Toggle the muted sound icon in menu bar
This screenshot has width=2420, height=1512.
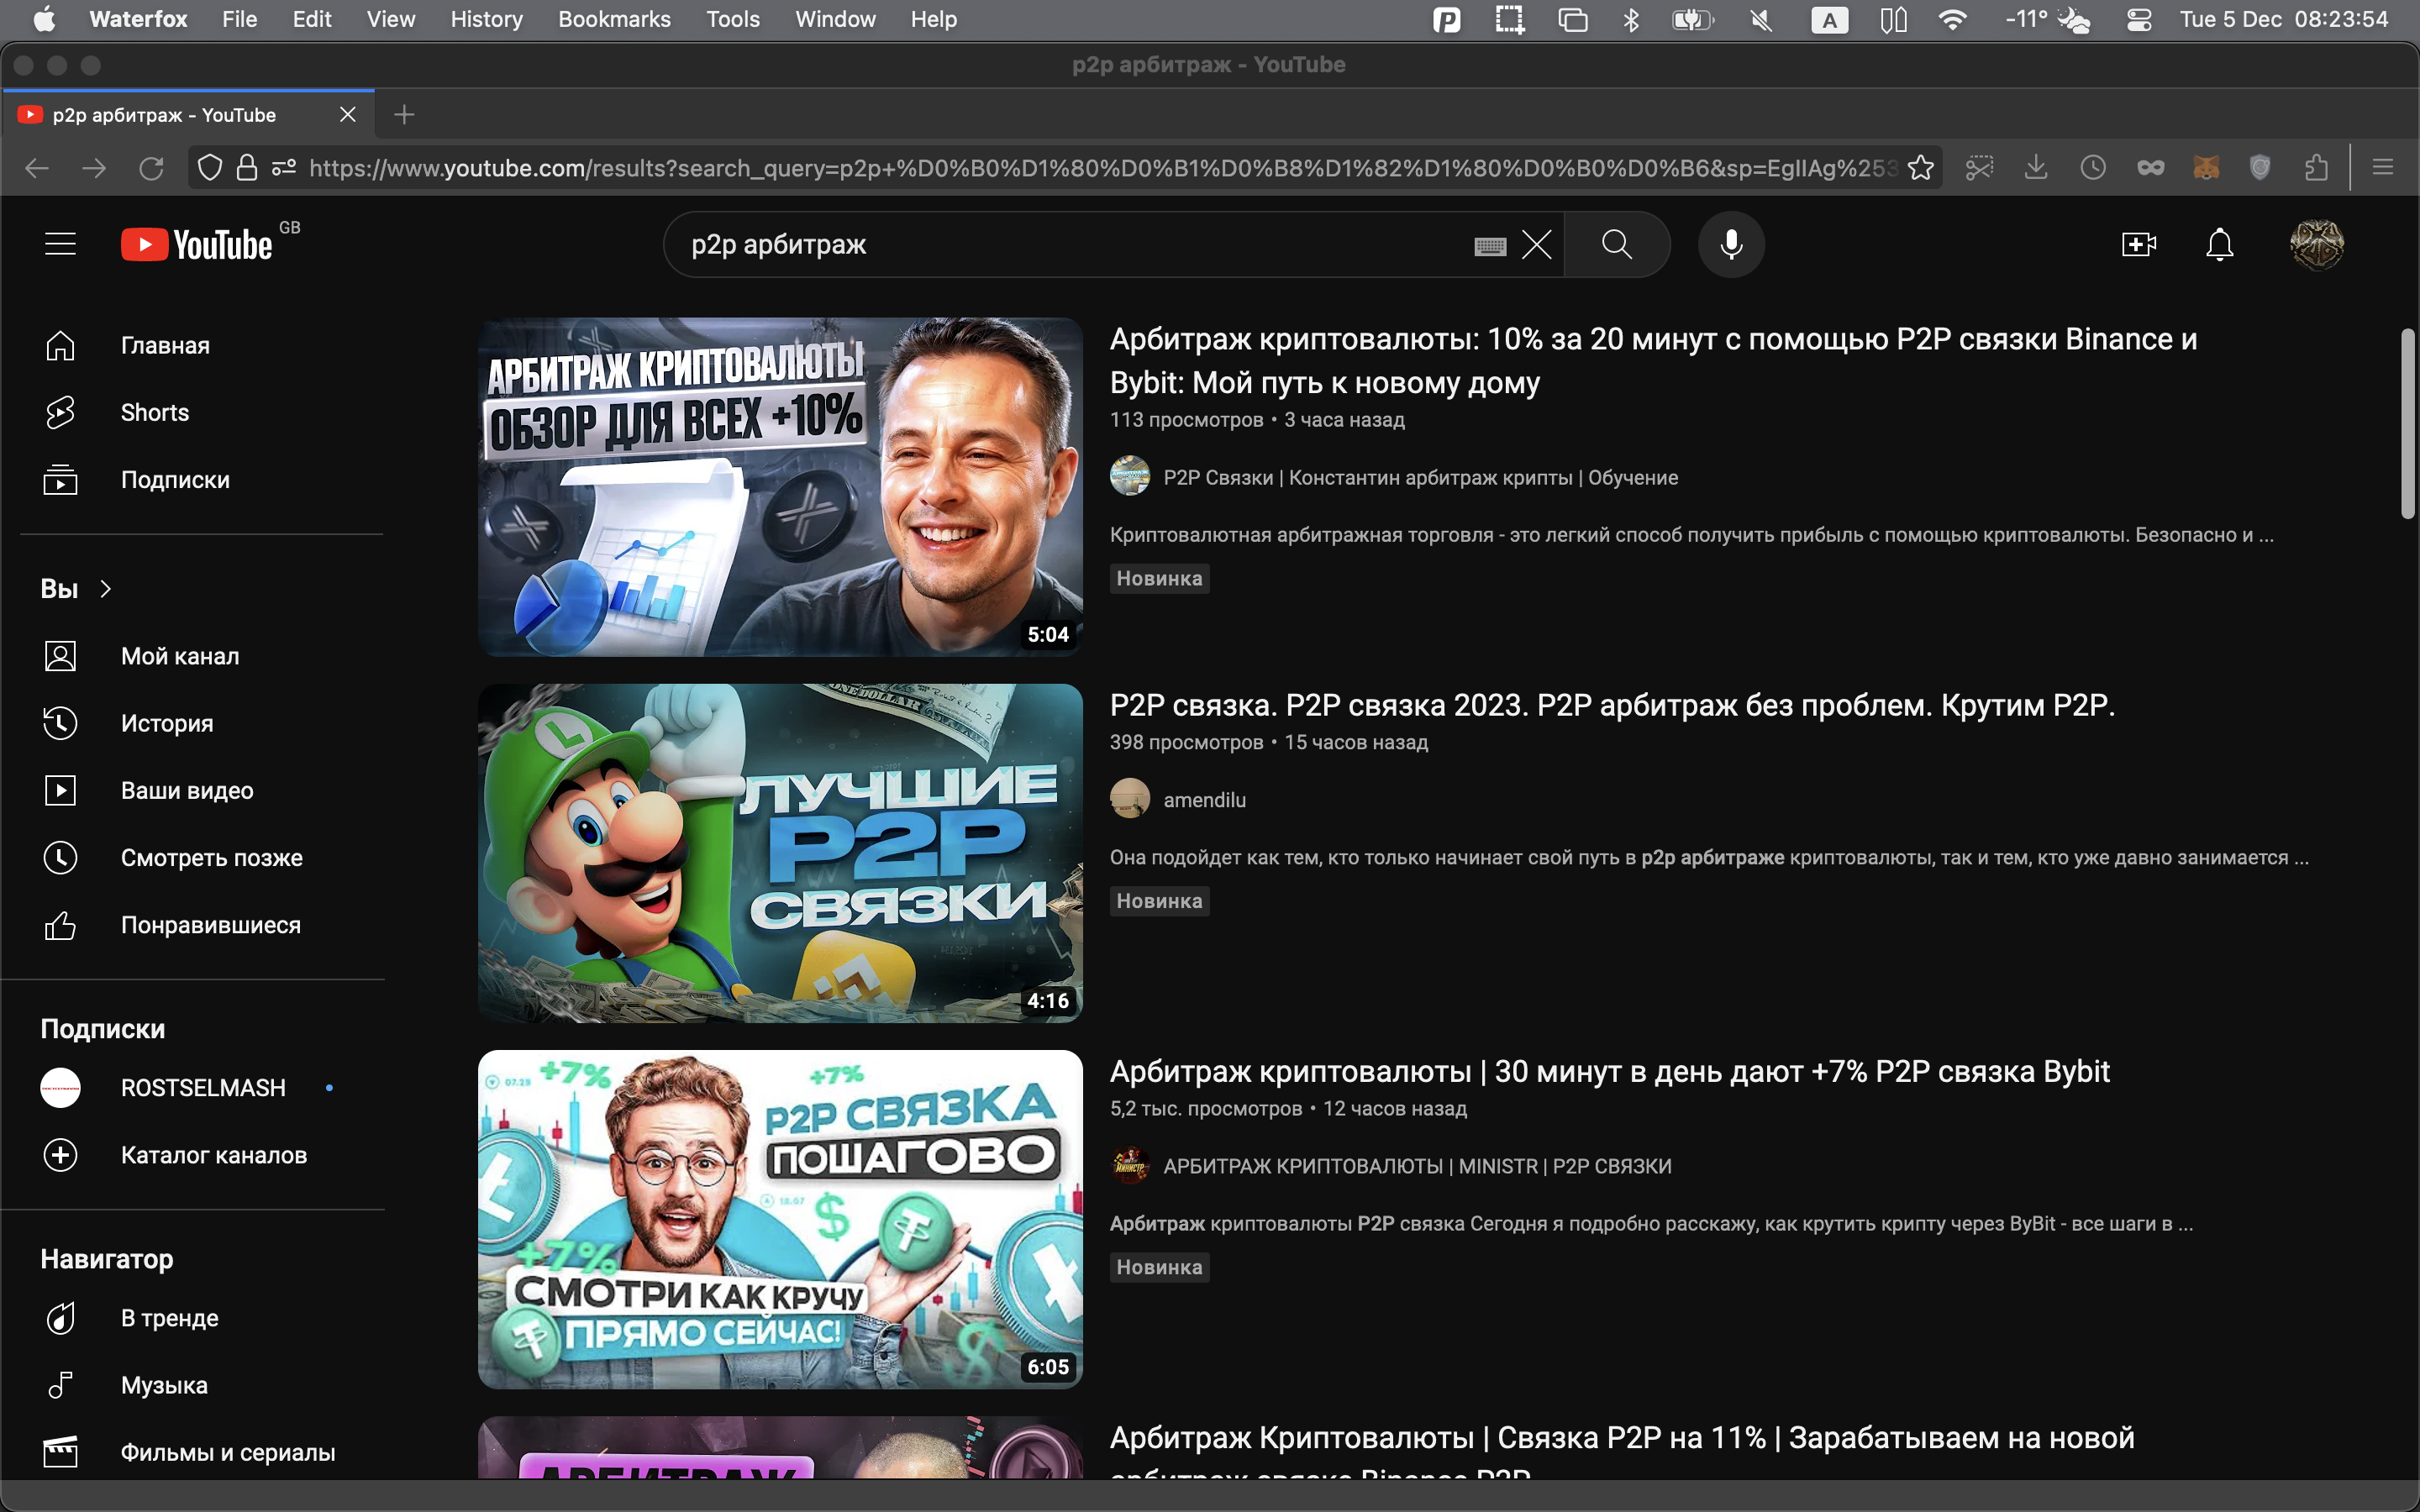click(x=1761, y=20)
